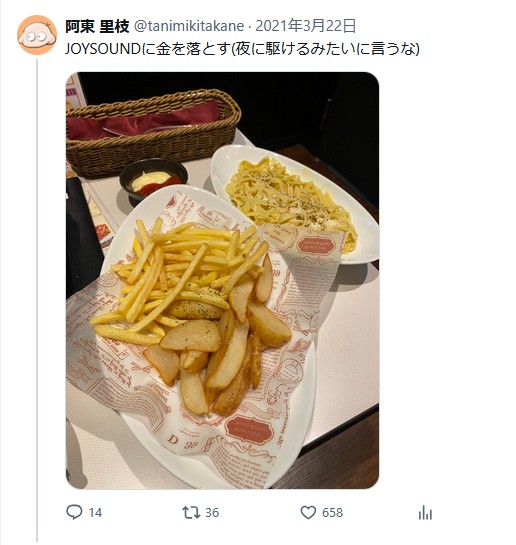Click the reply speech bubble icon
This screenshot has width=516, height=545.
click(x=74, y=512)
